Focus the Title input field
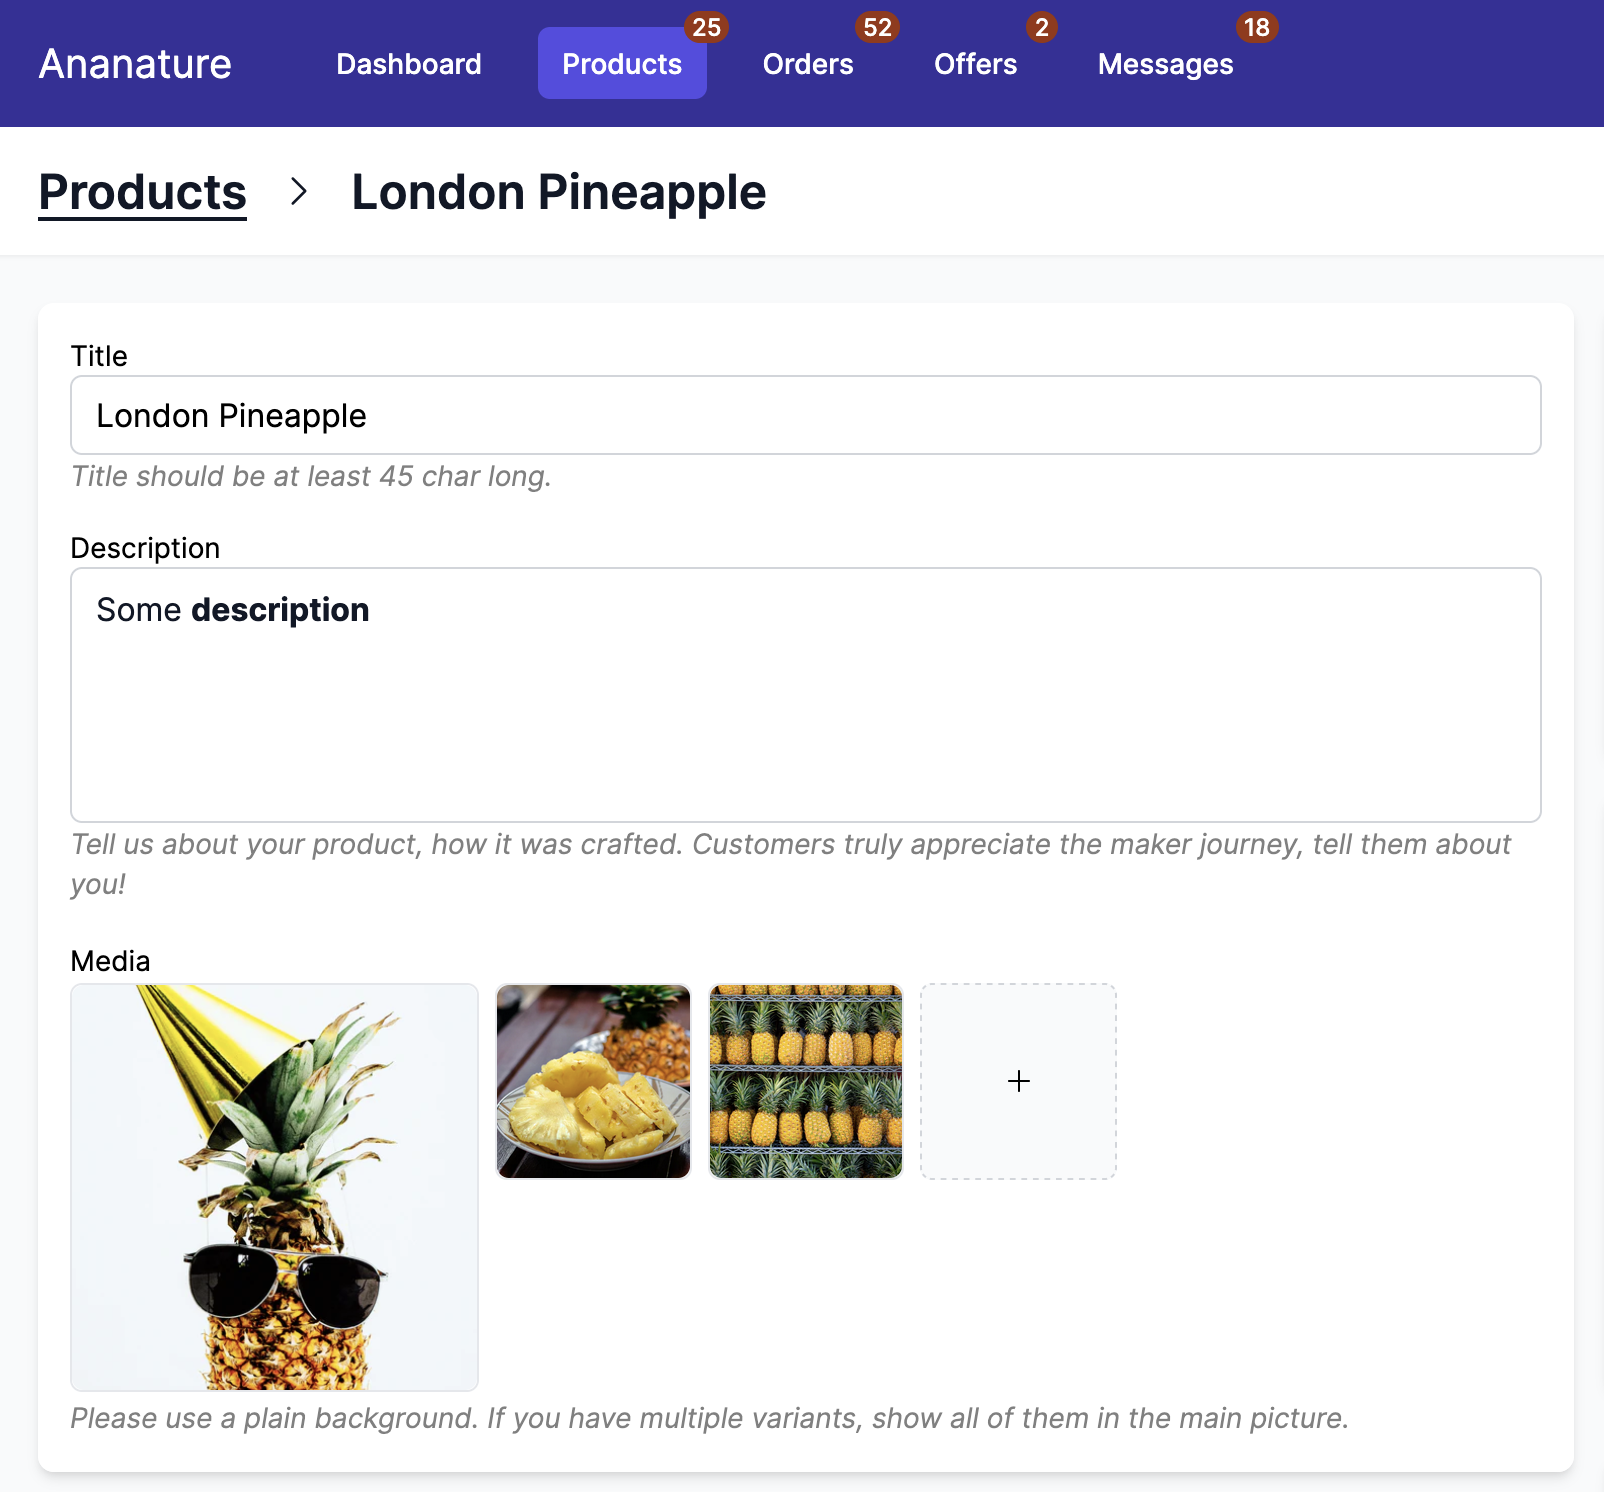The height and width of the screenshot is (1492, 1604). point(805,415)
